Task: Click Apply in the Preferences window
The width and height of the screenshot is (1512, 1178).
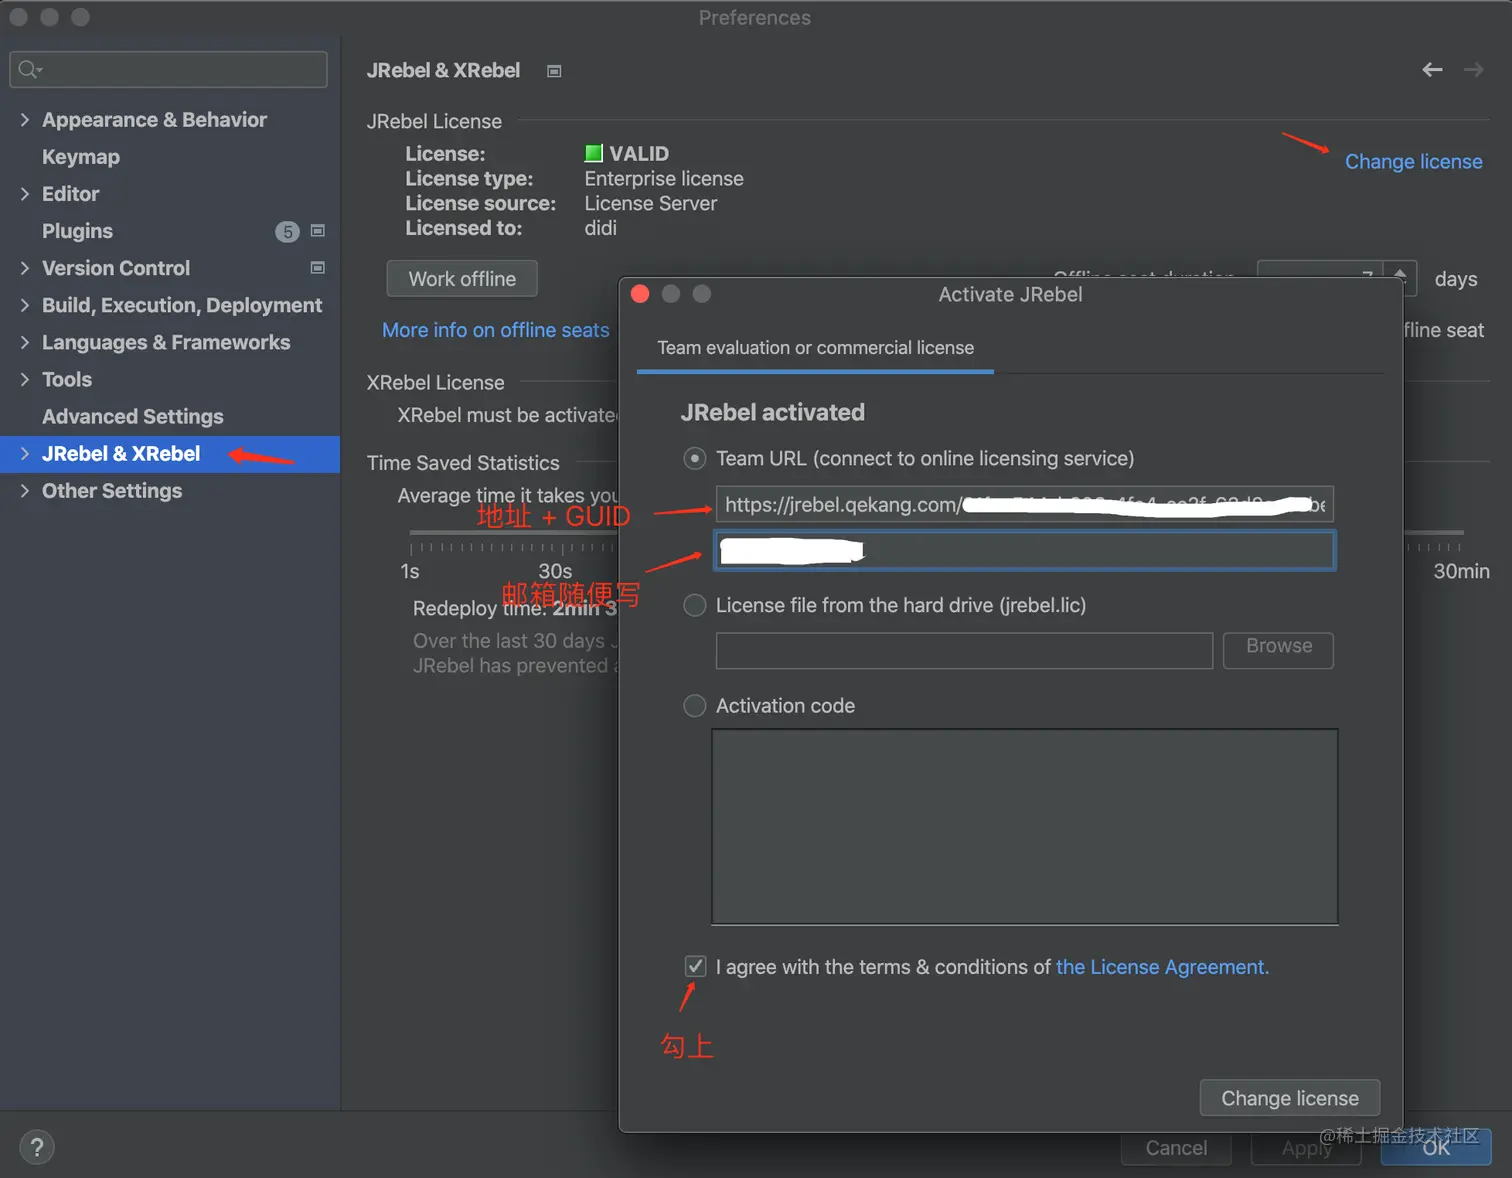Action: [1306, 1148]
